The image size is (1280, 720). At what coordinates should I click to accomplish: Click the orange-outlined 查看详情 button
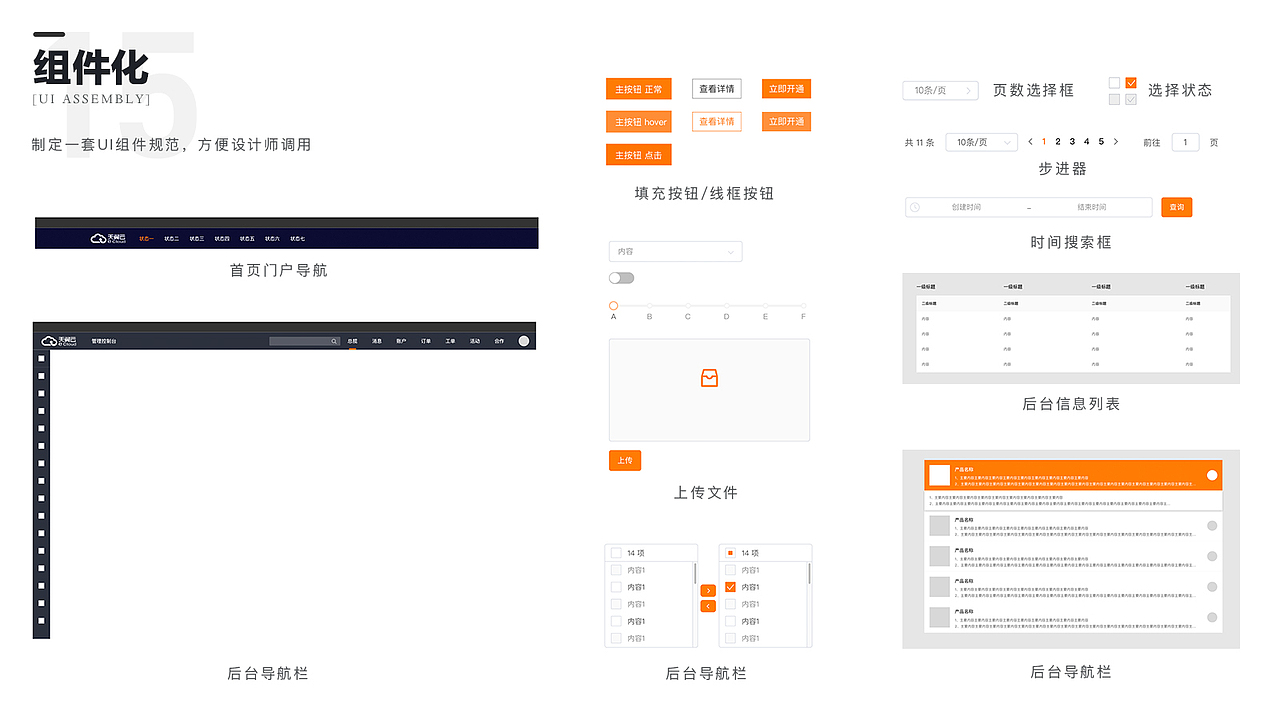[x=716, y=122]
